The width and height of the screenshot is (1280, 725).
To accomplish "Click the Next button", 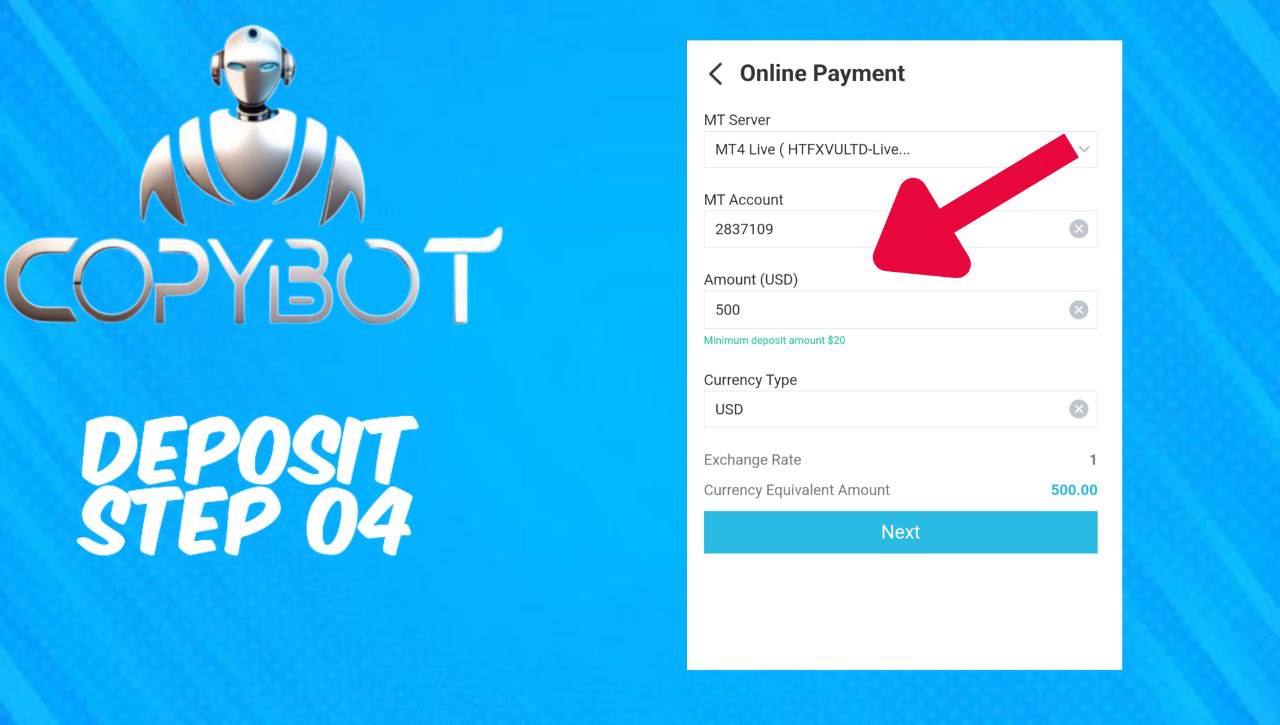I will tap(900, 532).
